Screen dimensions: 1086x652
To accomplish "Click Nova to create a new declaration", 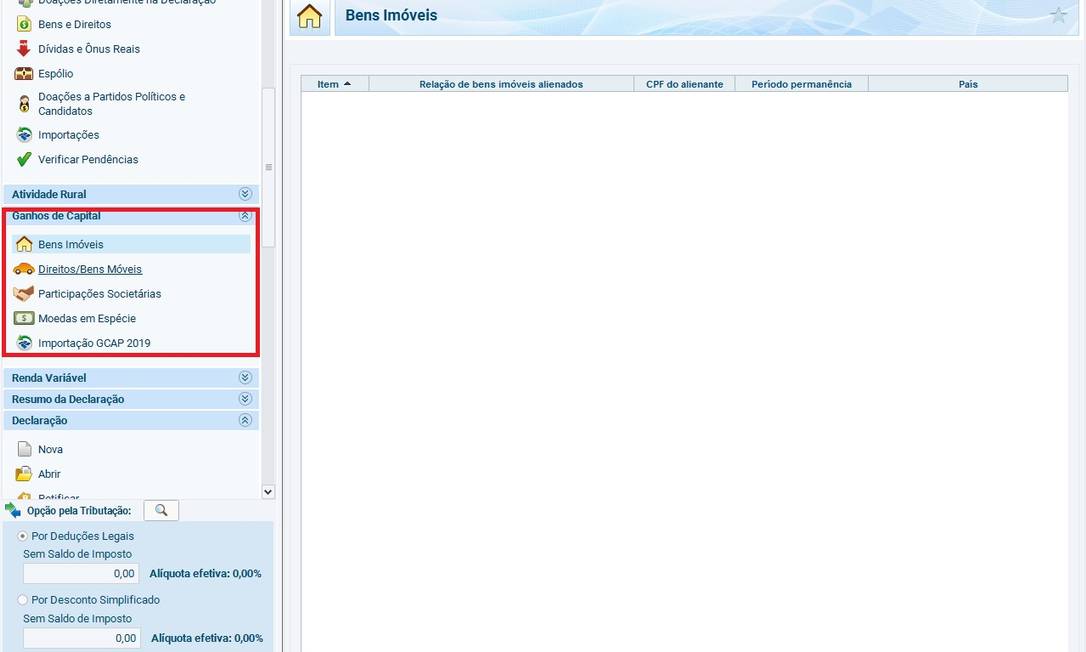I will (x=50, y=449).
